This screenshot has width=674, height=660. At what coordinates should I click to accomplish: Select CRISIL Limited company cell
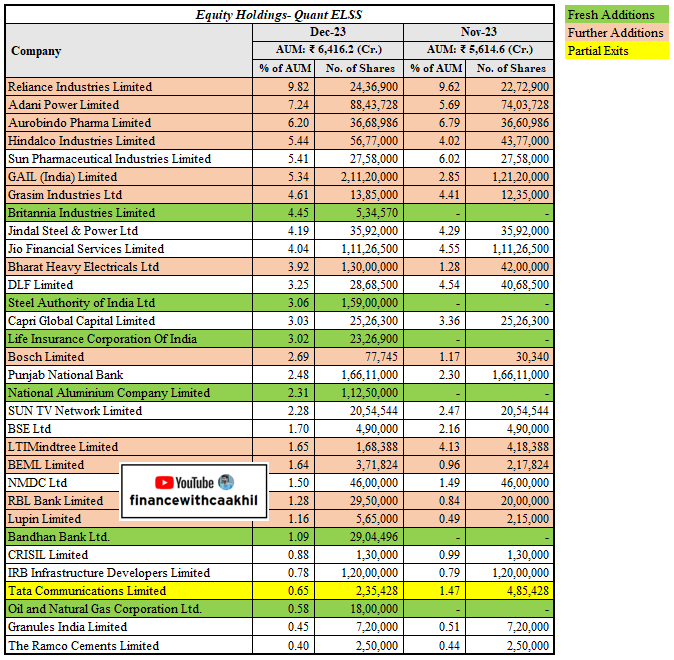[x=129, y=555]
